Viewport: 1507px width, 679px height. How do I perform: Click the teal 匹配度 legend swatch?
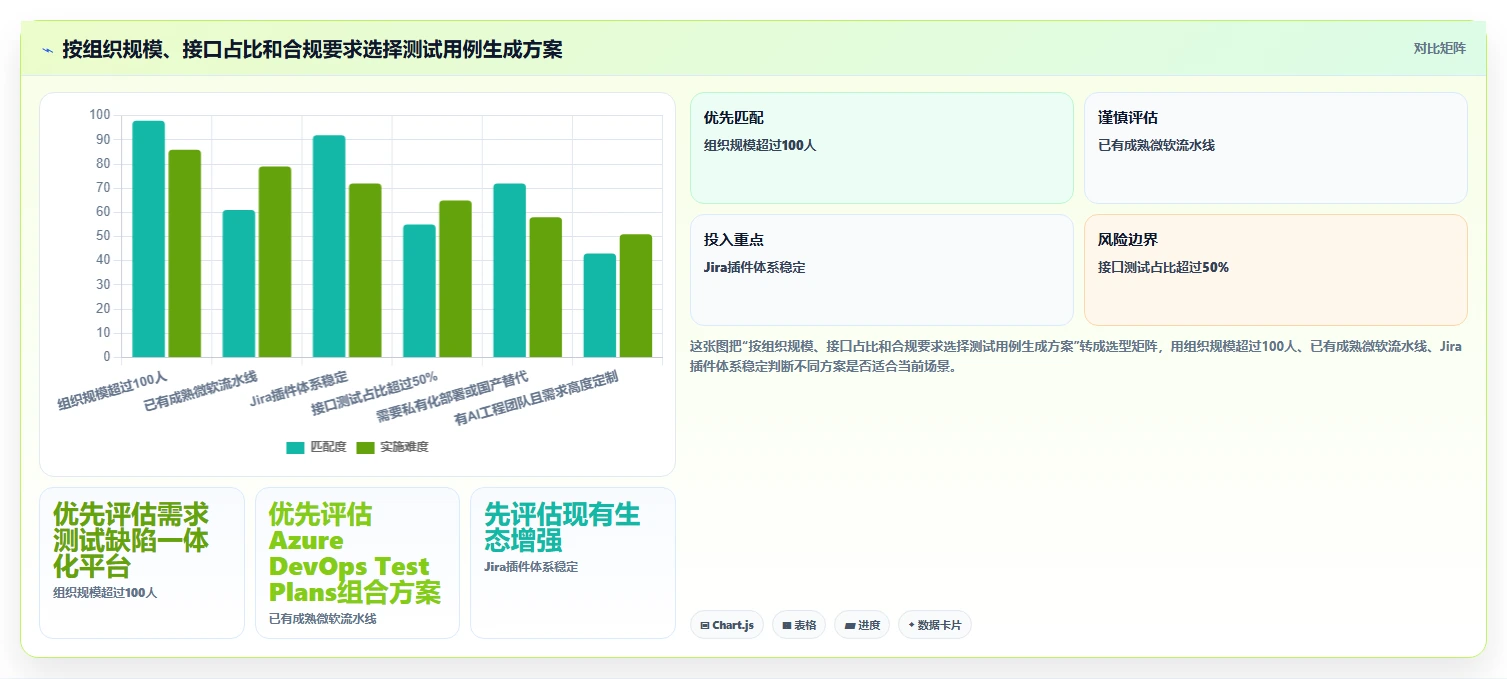pyautogui.click(x=295, y=447)
